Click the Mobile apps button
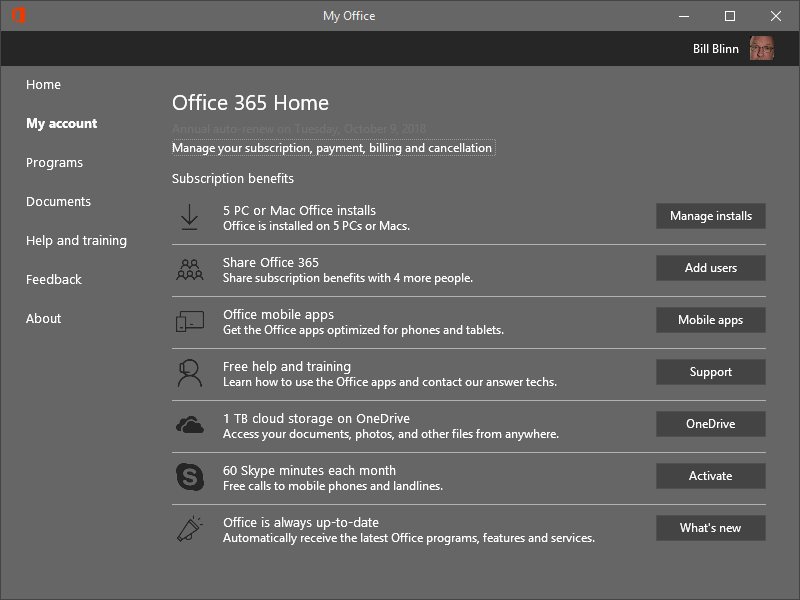The width and height of the screenshot is (800, 600). click(711, 320)
